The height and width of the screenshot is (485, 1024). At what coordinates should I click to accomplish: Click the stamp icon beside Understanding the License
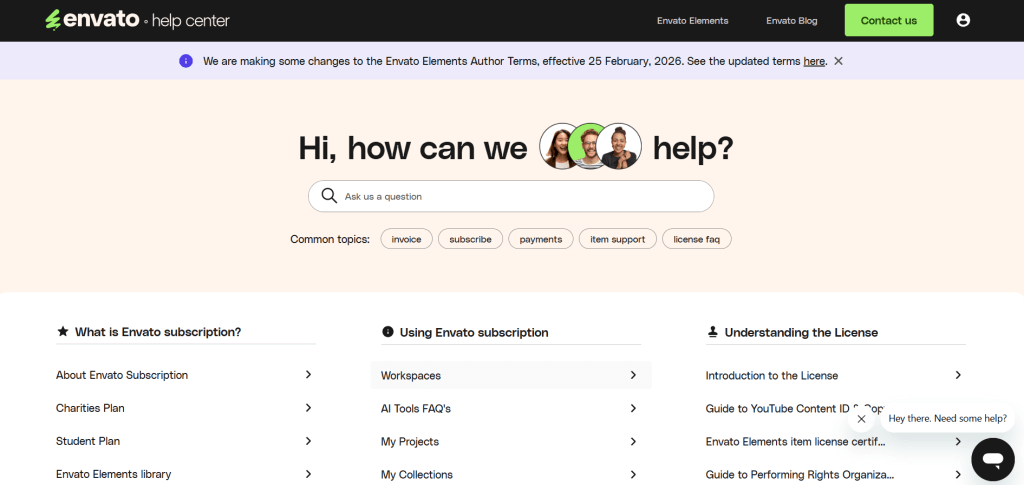pos(712,332)
